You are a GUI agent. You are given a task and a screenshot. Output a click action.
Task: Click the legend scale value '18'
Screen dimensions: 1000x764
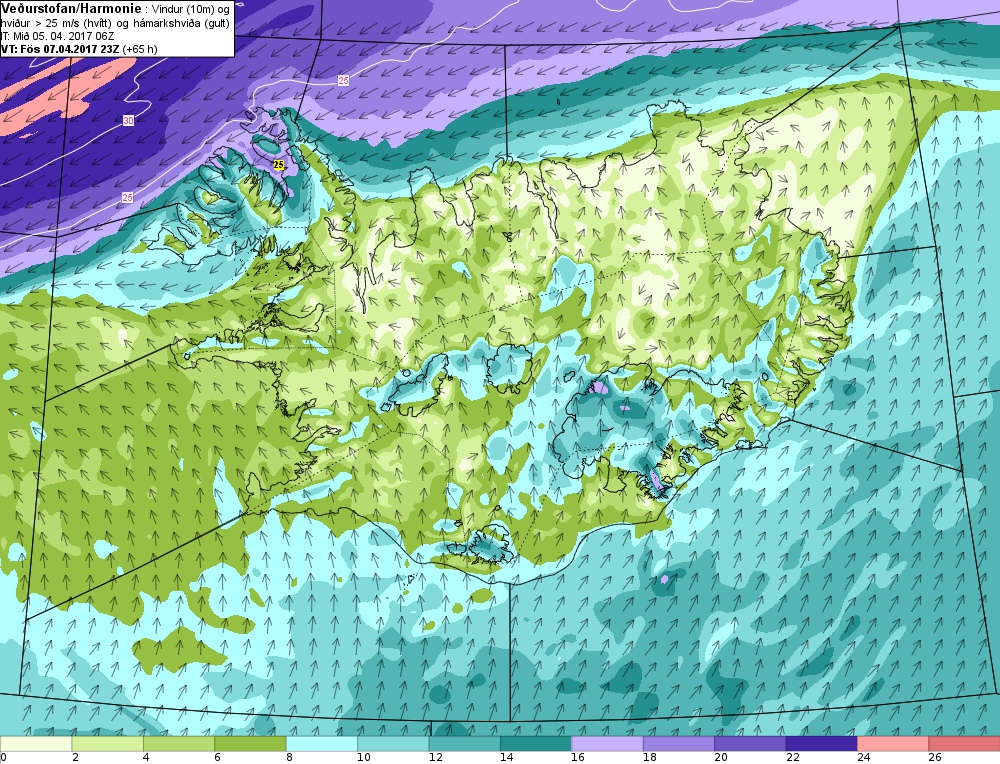click(649, 758)
